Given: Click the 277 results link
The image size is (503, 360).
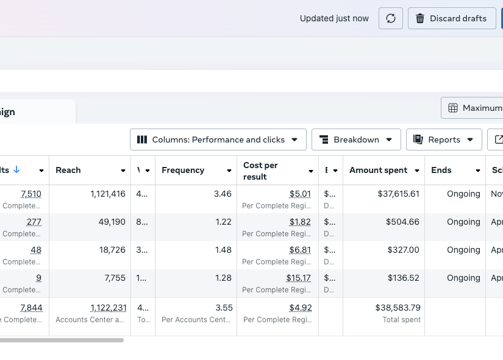Looking at the screenshot, I should coord(34,222).
